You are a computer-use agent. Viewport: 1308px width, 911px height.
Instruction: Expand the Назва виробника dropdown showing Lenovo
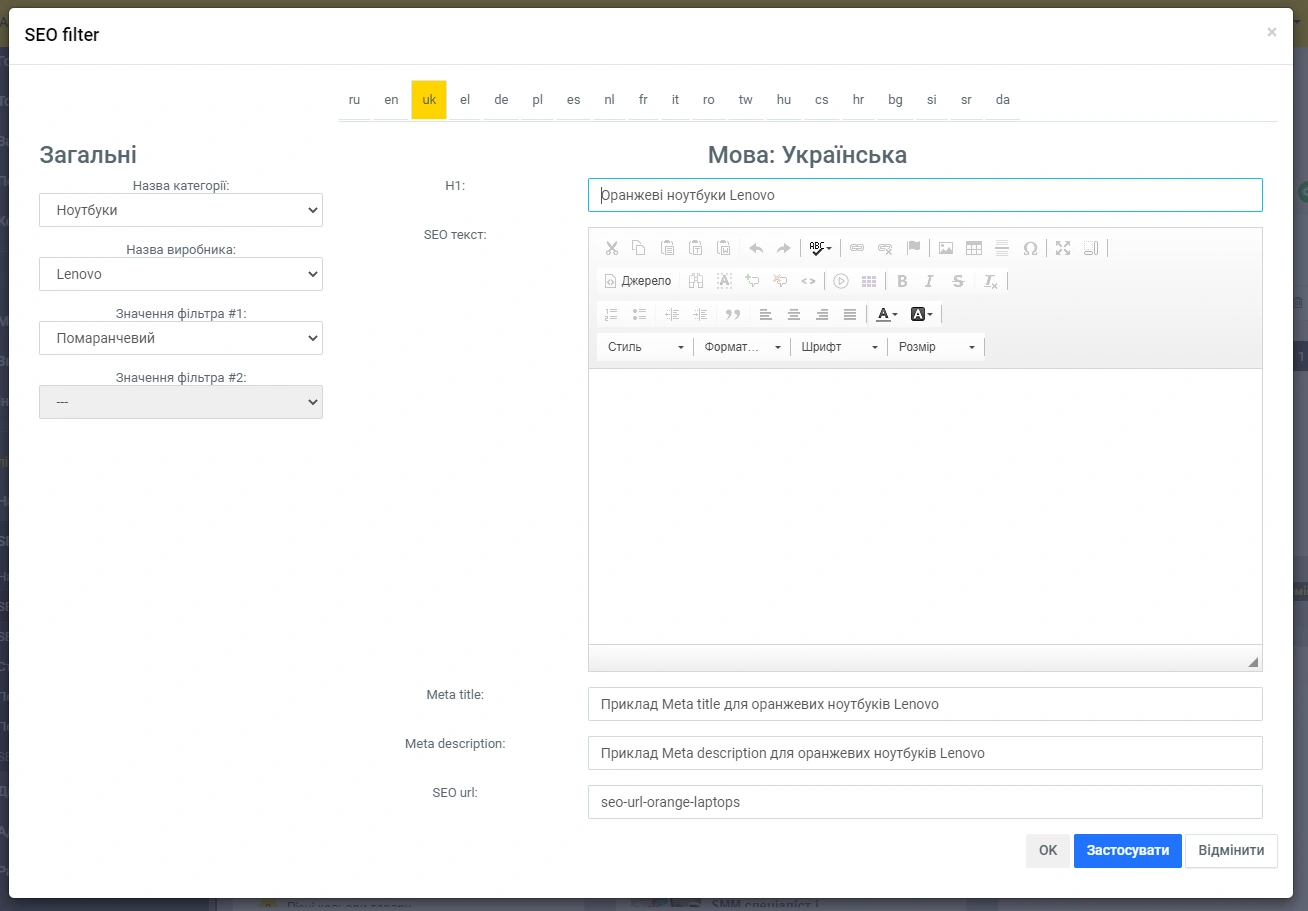click(181, 274)
